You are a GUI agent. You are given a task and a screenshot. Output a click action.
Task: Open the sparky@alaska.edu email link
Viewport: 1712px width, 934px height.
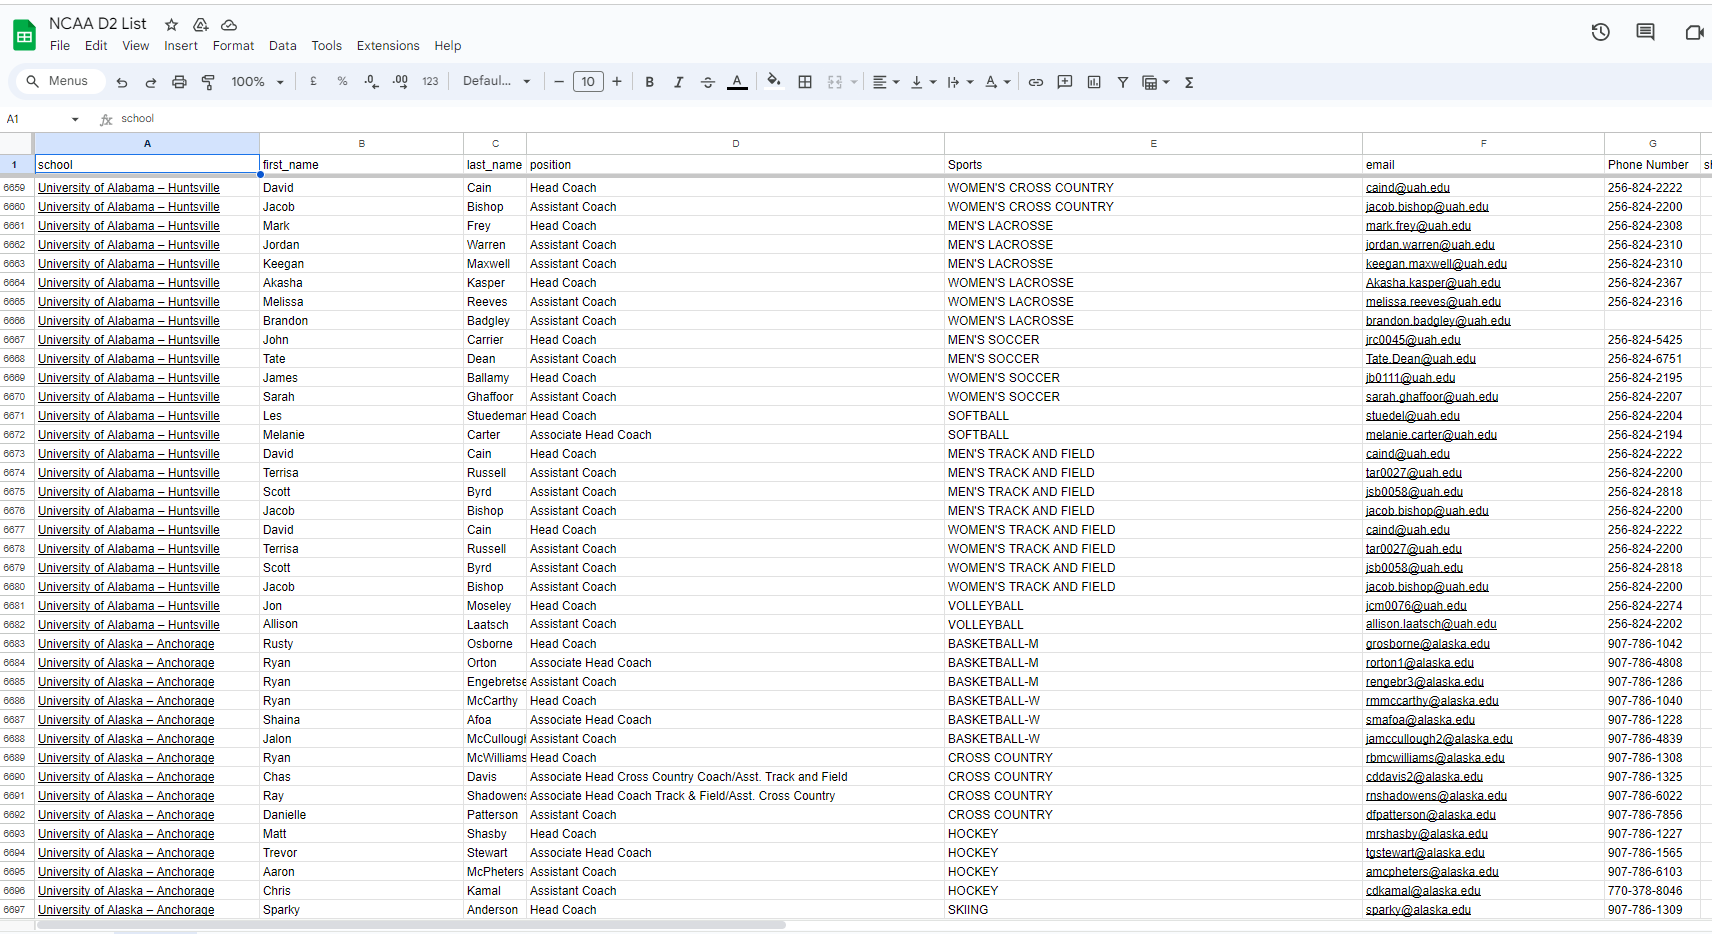[1418, 910]
